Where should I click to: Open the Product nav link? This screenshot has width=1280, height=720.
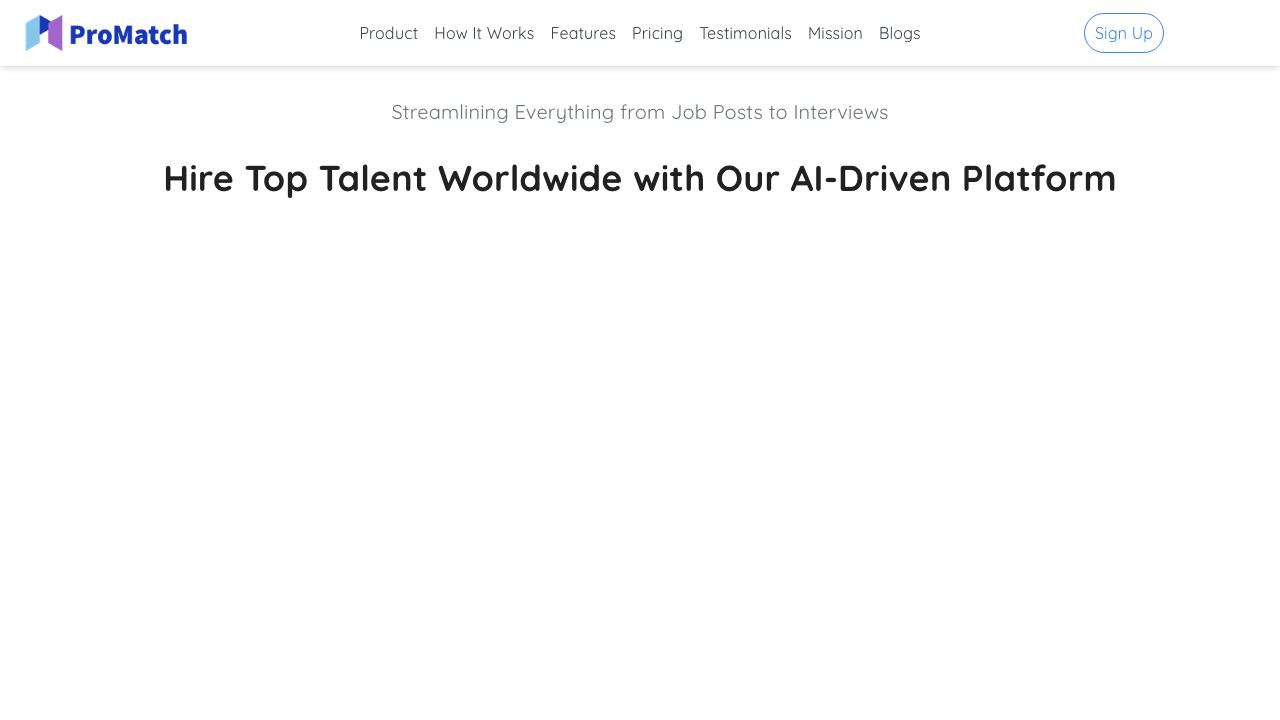(389, 33)
